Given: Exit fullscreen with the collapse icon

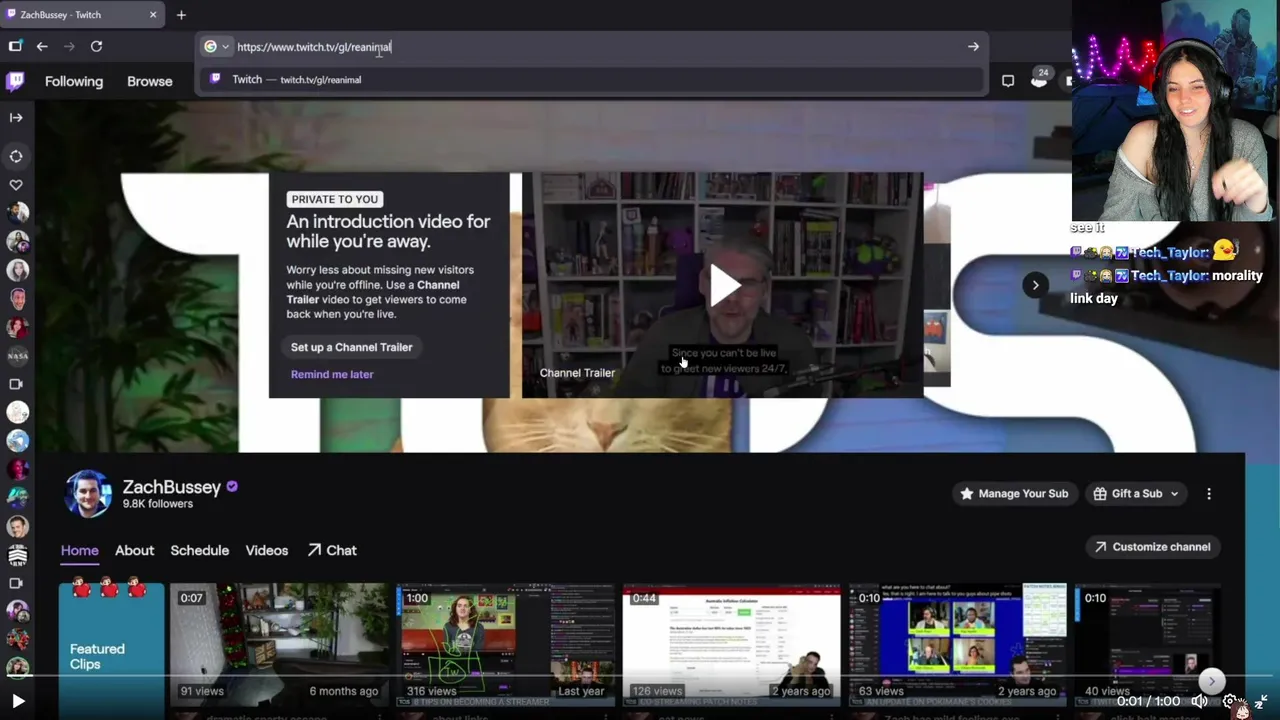Looking at the screenshot, I should coord(1261,702).
